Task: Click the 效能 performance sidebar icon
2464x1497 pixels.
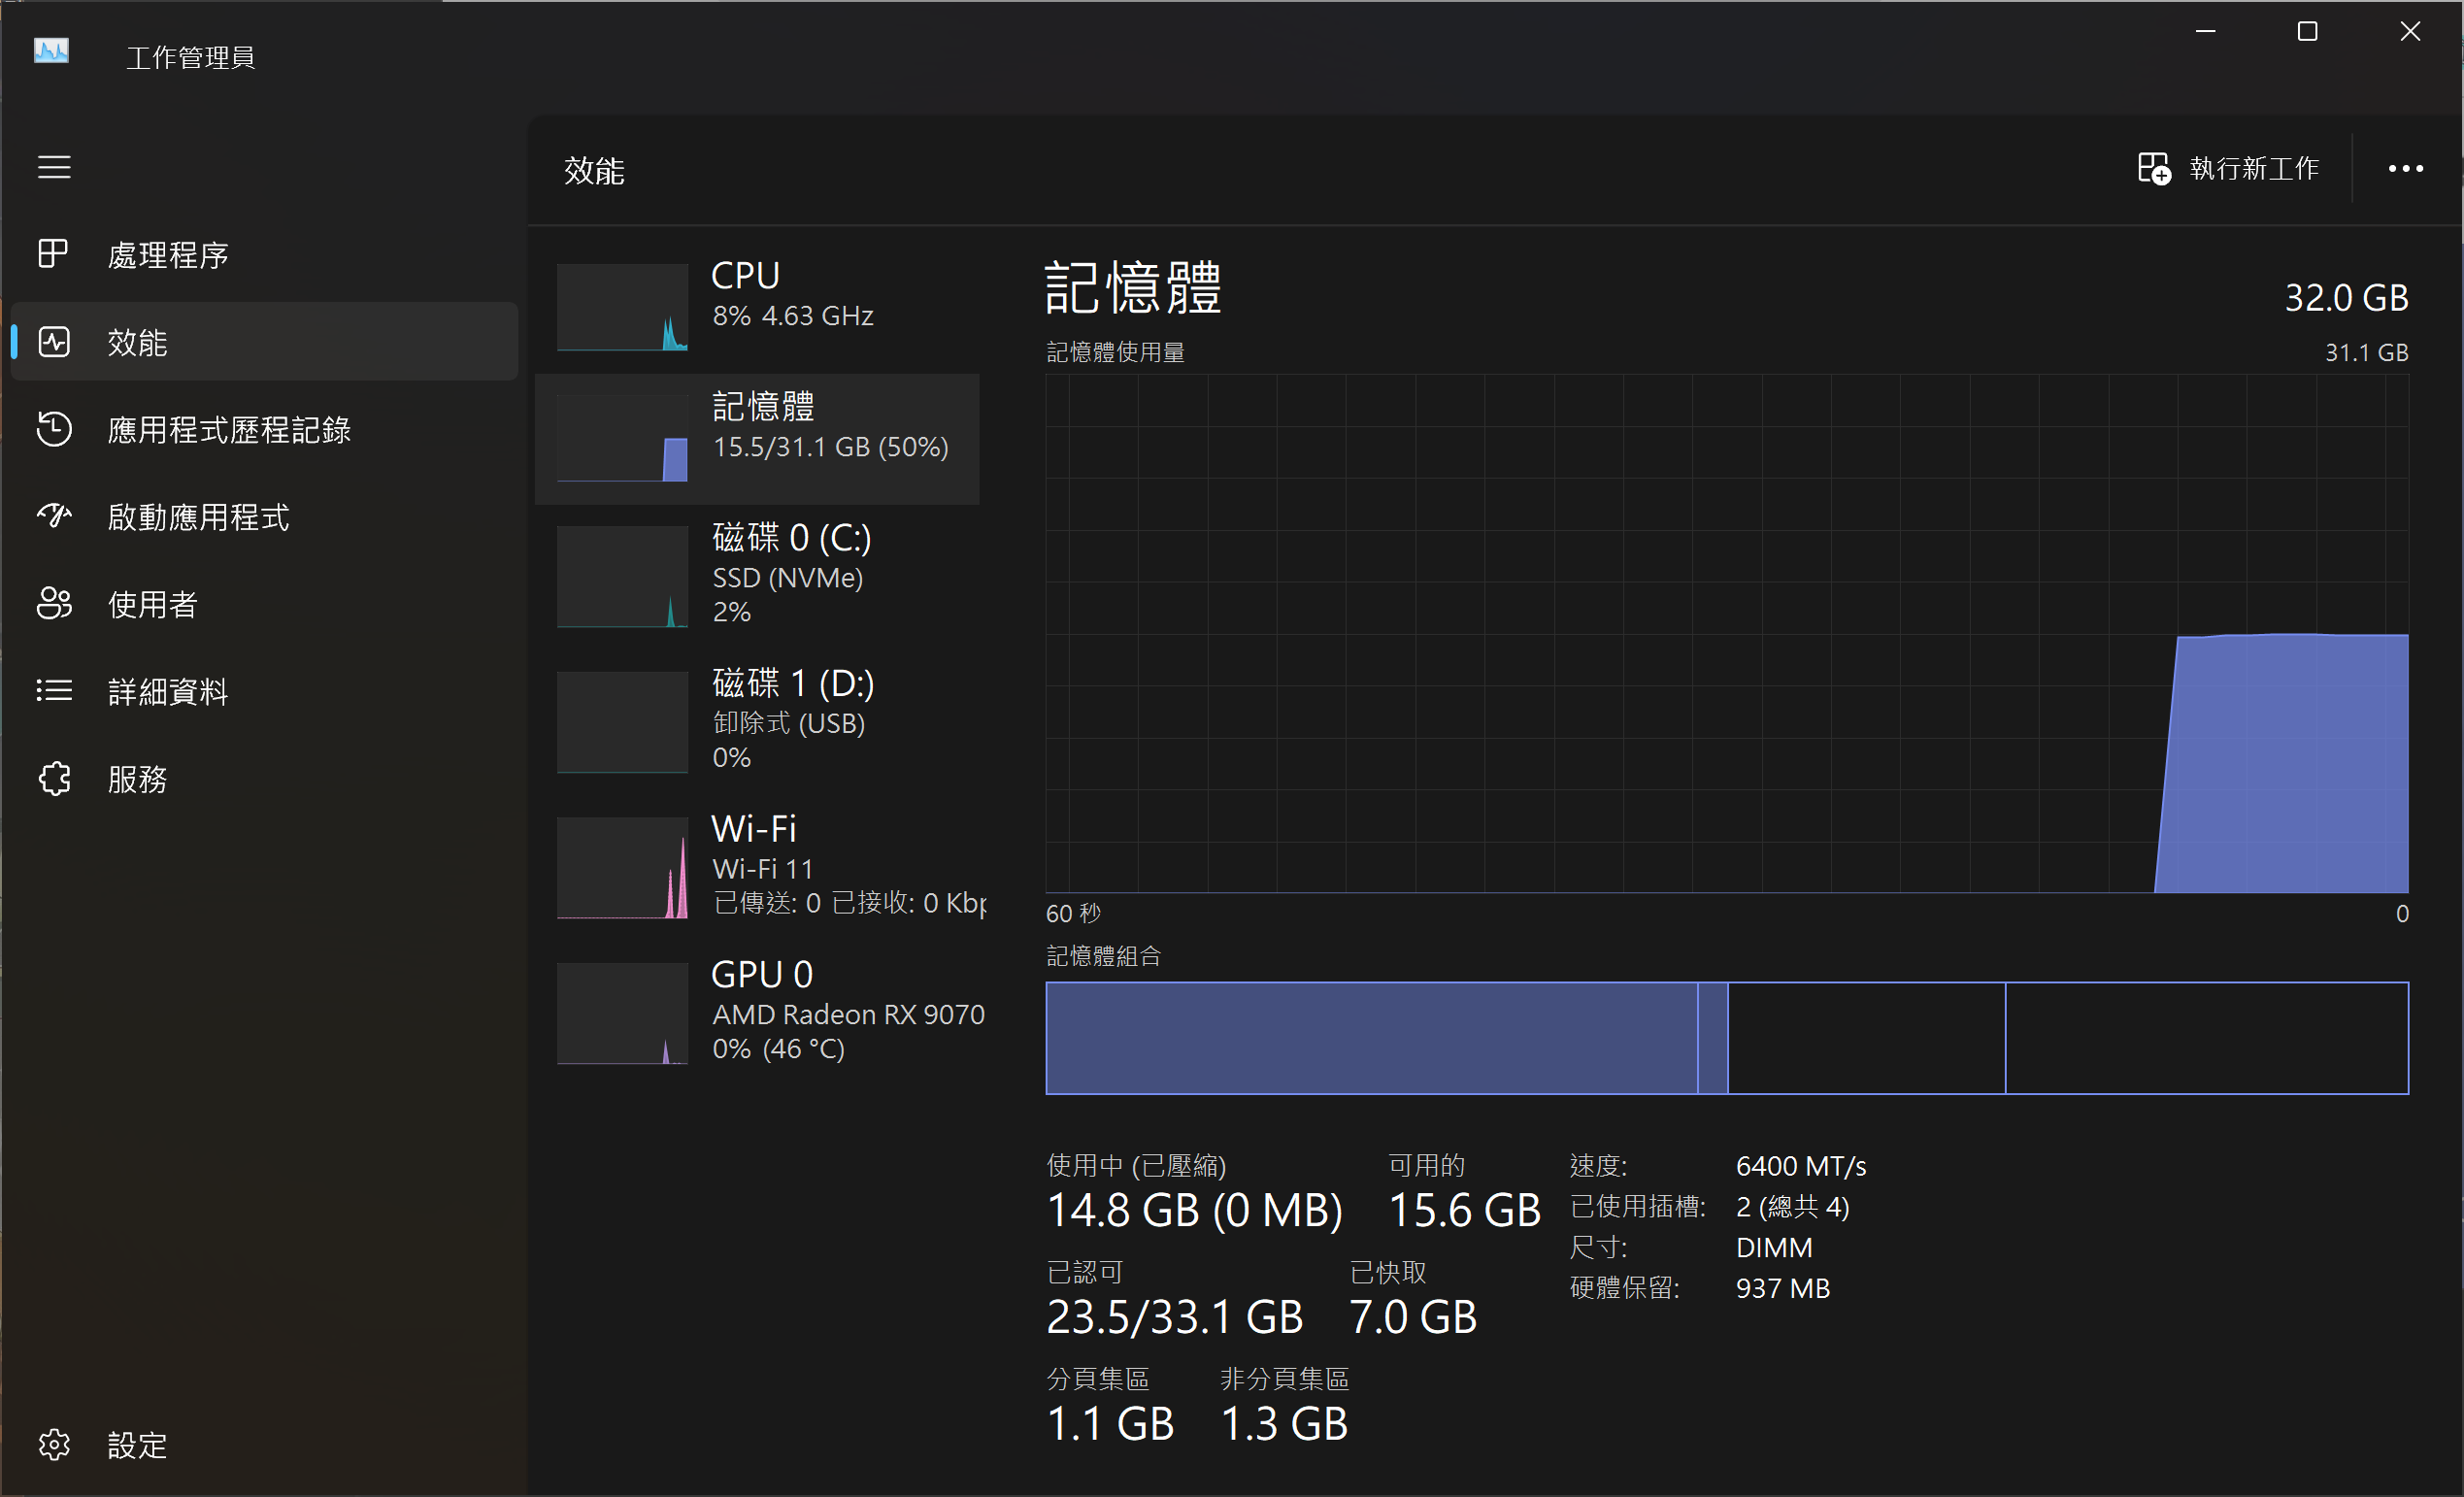Action: click(x=53, y=342)
